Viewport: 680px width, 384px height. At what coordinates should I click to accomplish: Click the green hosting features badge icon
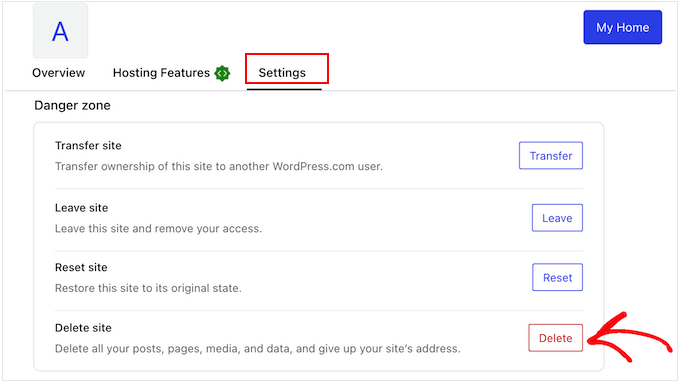(x=222, y=73)
